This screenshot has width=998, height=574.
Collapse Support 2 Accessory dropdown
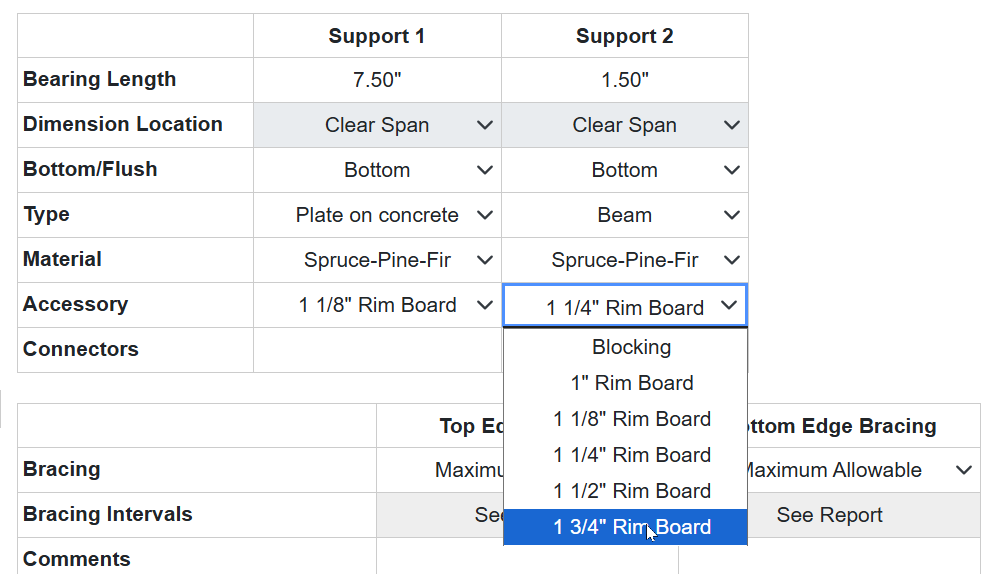625,307
